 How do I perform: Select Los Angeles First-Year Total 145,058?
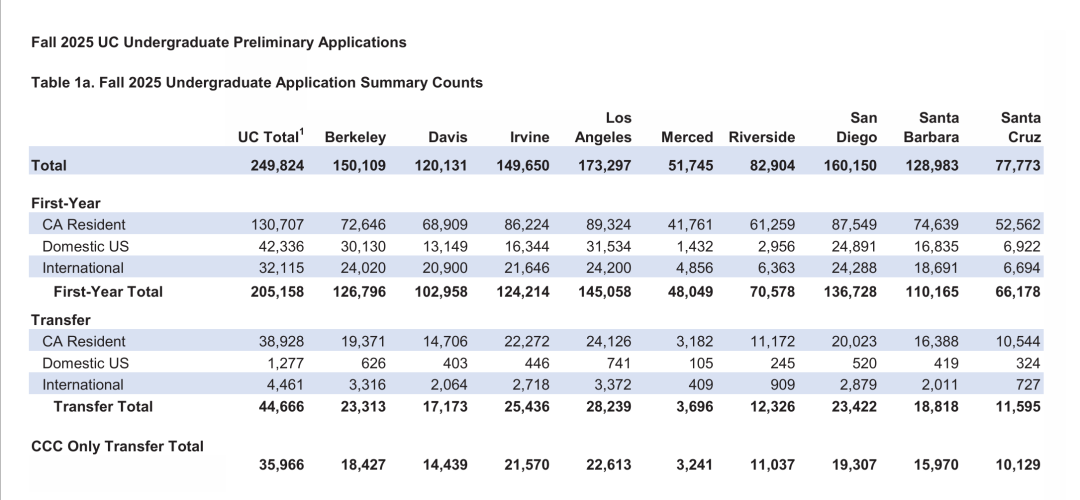click(605, 291)
